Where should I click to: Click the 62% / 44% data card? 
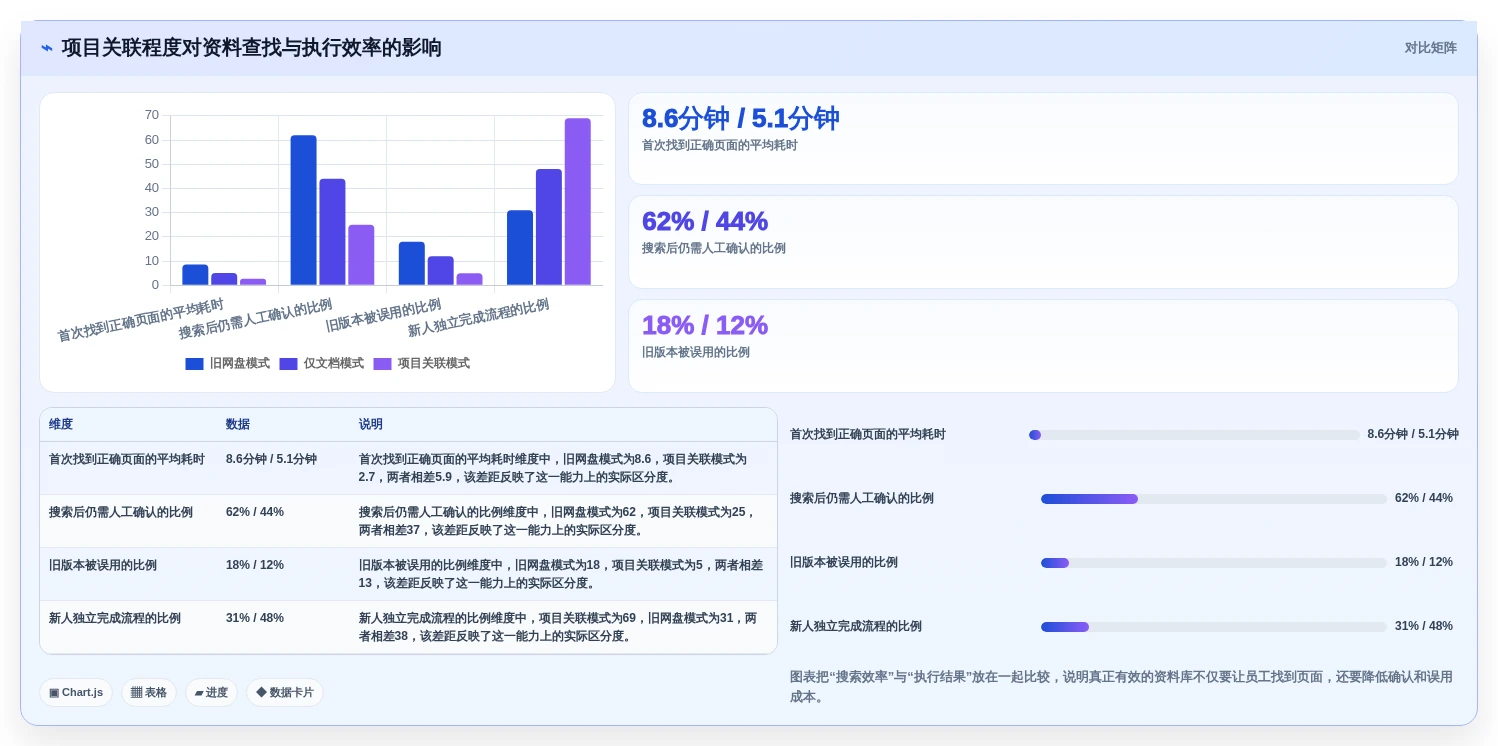(x=1043, y=242)
